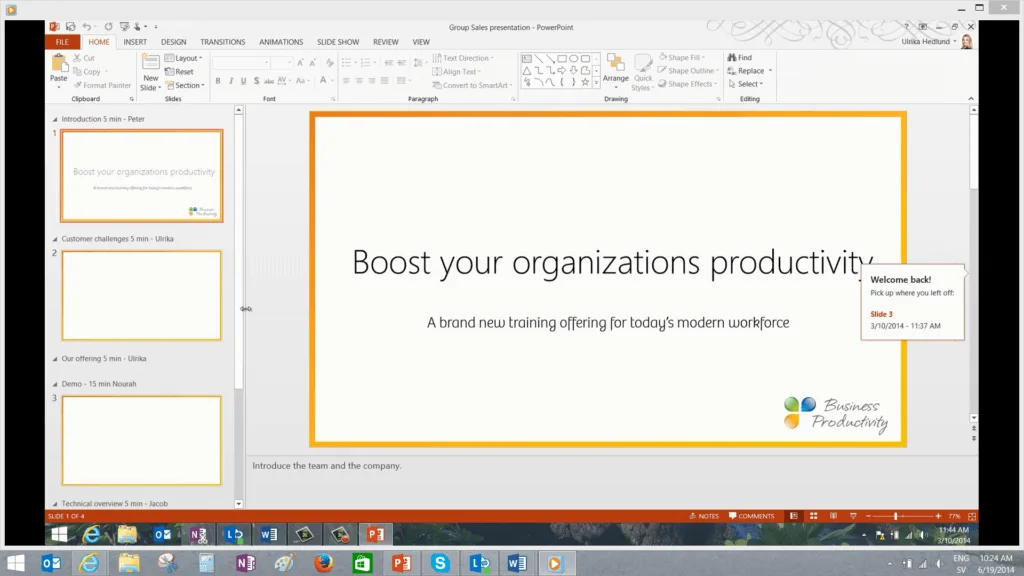Open Section dropdown
This screenshot has width=1024, height=576.
click(x=185, y=86)
